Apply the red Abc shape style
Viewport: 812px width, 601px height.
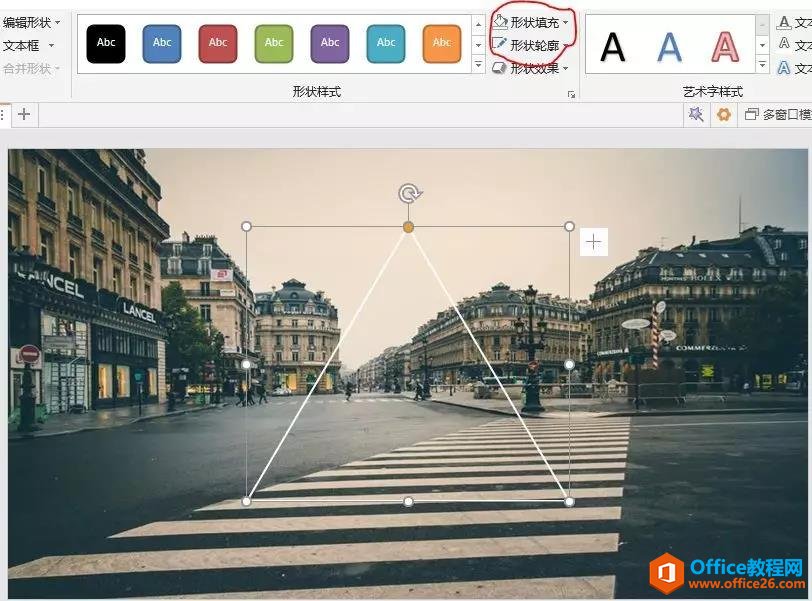tap(218, 43)
